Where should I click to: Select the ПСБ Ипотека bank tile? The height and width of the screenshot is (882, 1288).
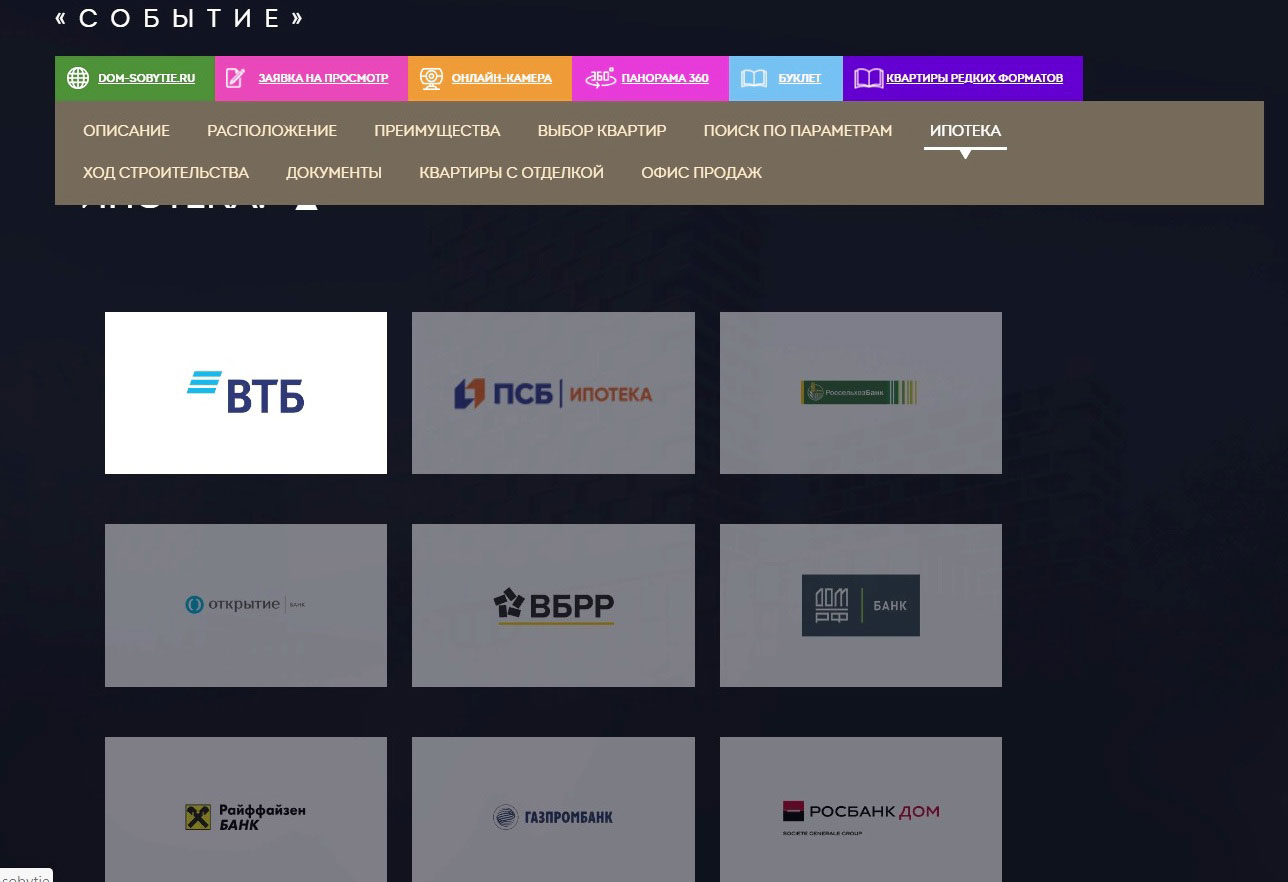pos(553,393)
